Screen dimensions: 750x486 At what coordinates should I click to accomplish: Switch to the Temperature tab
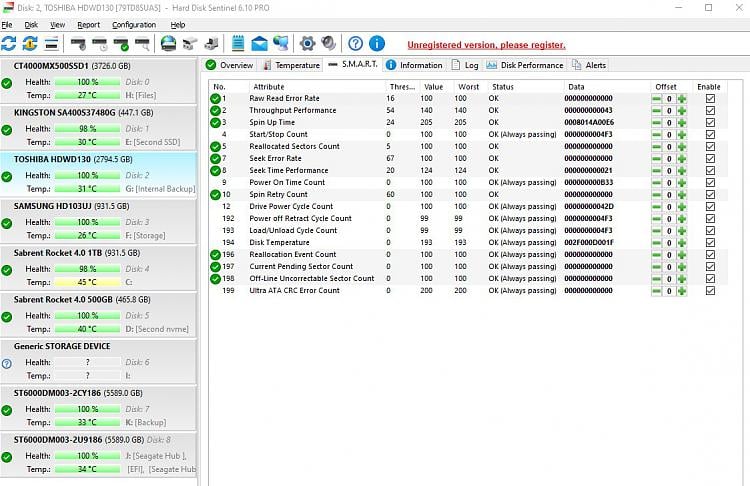[292, 65]
